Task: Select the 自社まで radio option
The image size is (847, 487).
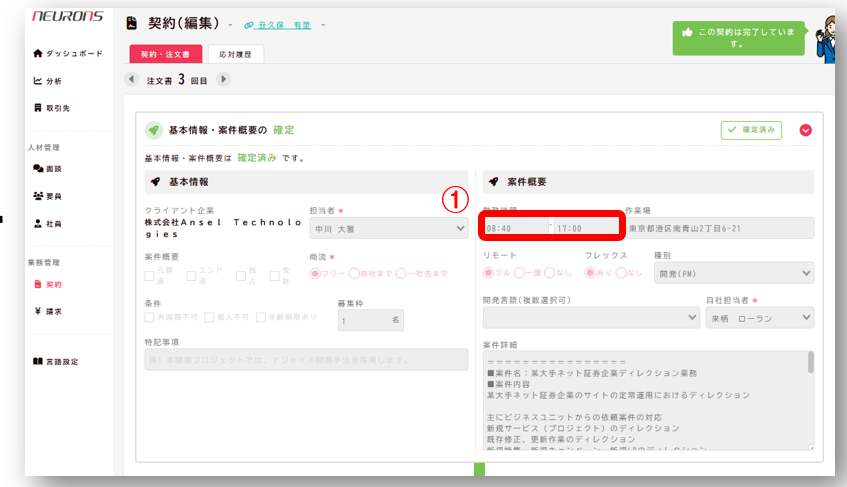Action: click(x=355, y=274)
